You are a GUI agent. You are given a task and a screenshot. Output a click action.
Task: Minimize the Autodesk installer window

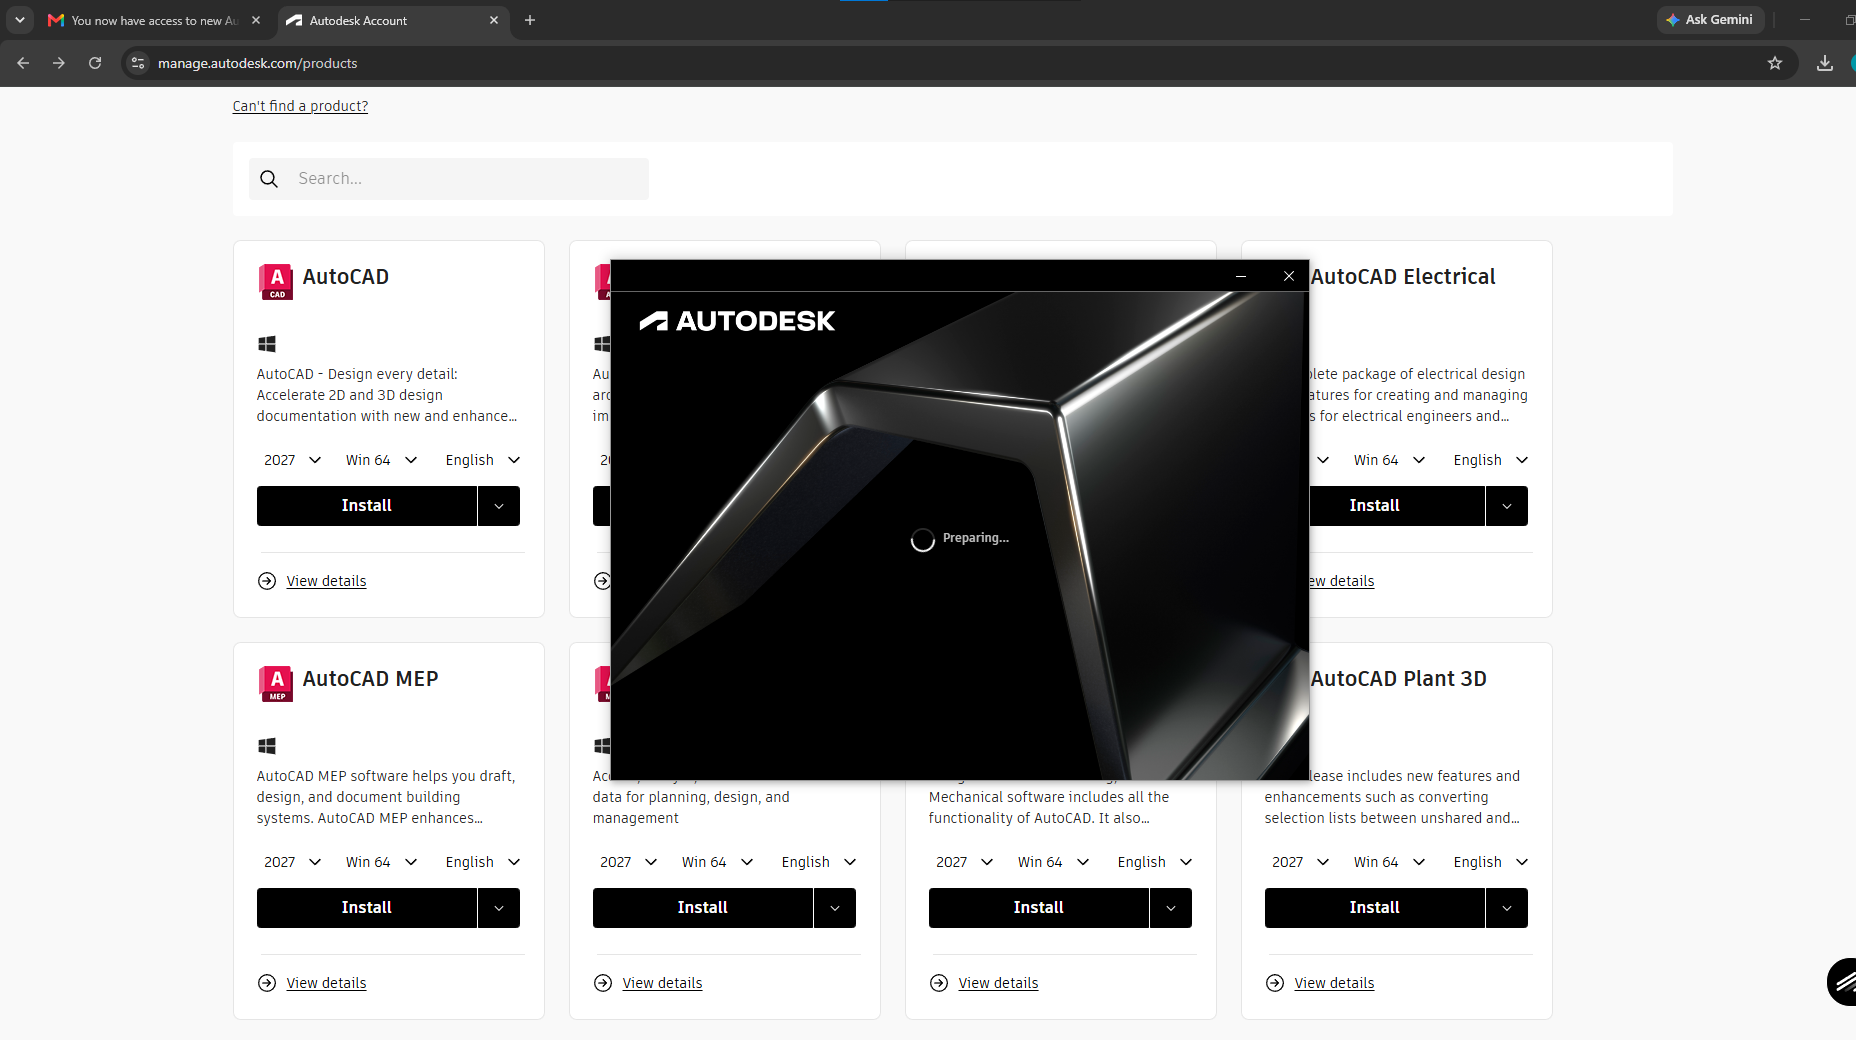(1241, 276)
